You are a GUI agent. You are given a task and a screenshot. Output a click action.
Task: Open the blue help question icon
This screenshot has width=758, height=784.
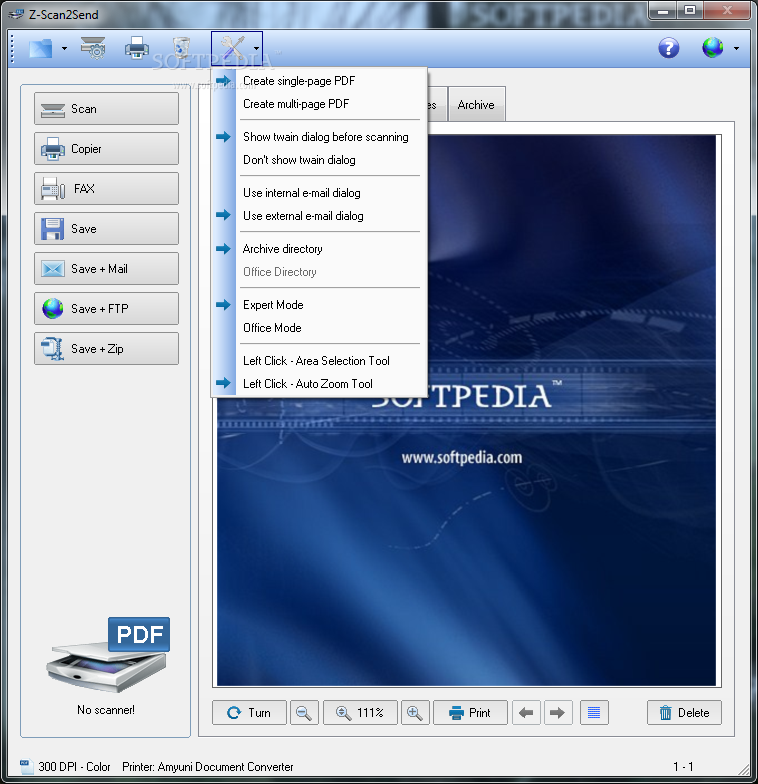click(668, 48)
